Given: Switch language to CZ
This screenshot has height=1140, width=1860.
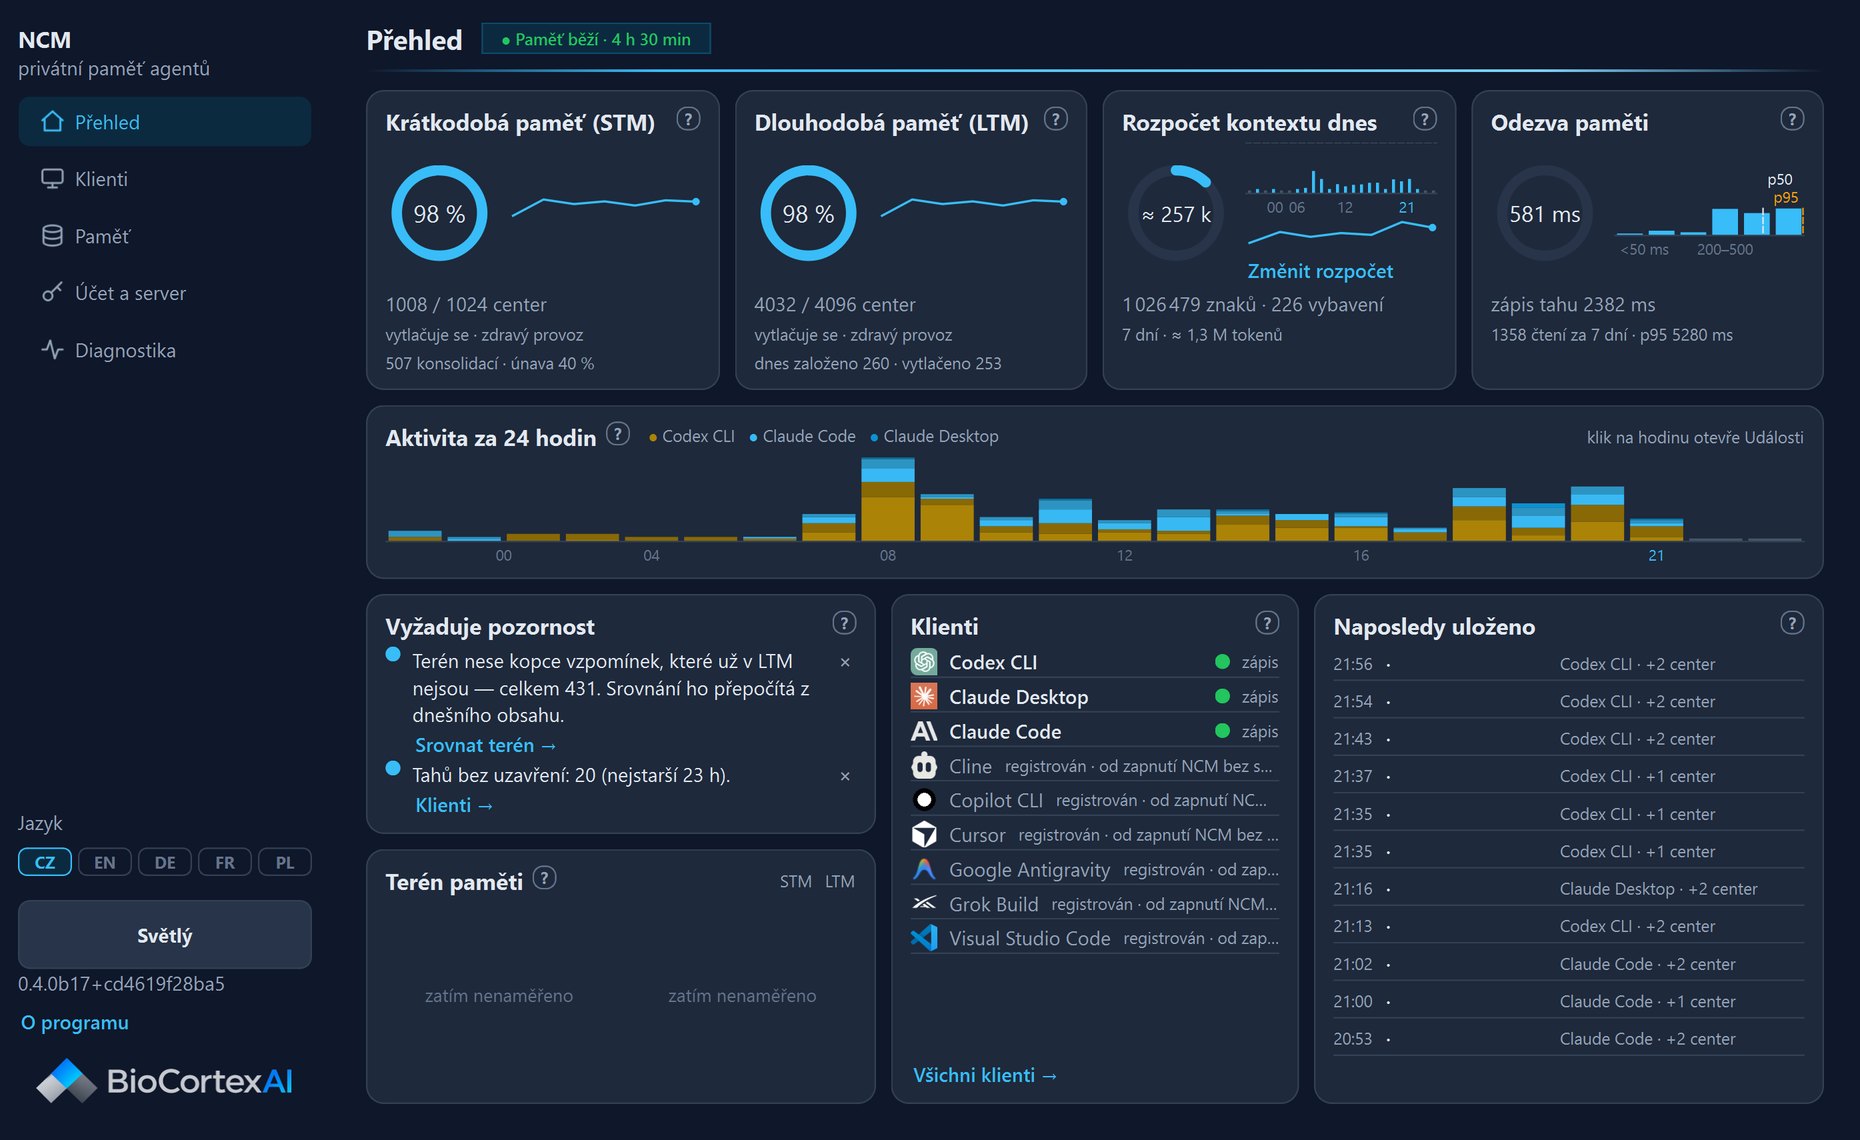Looking at the screenshot, I should (x=45, y=862).
